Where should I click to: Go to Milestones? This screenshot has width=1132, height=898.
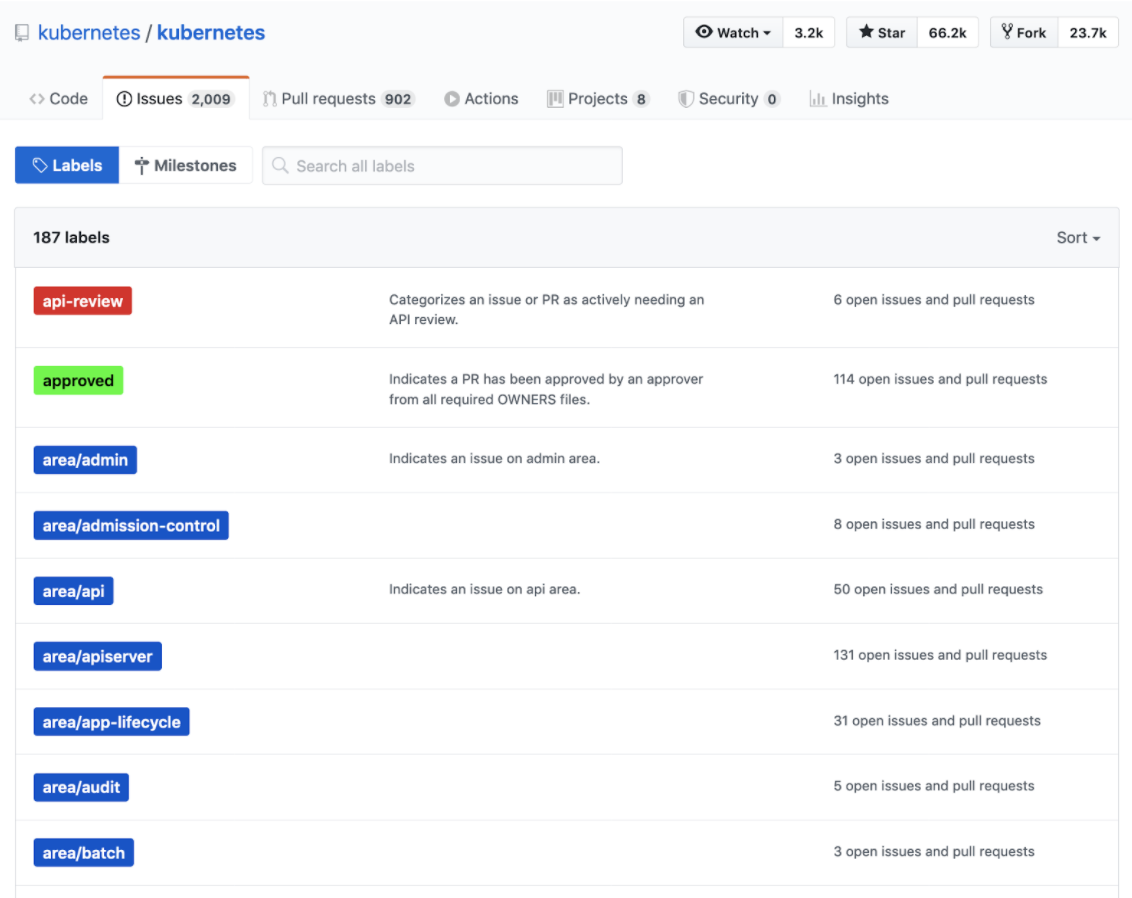click(x=186, y=165)
